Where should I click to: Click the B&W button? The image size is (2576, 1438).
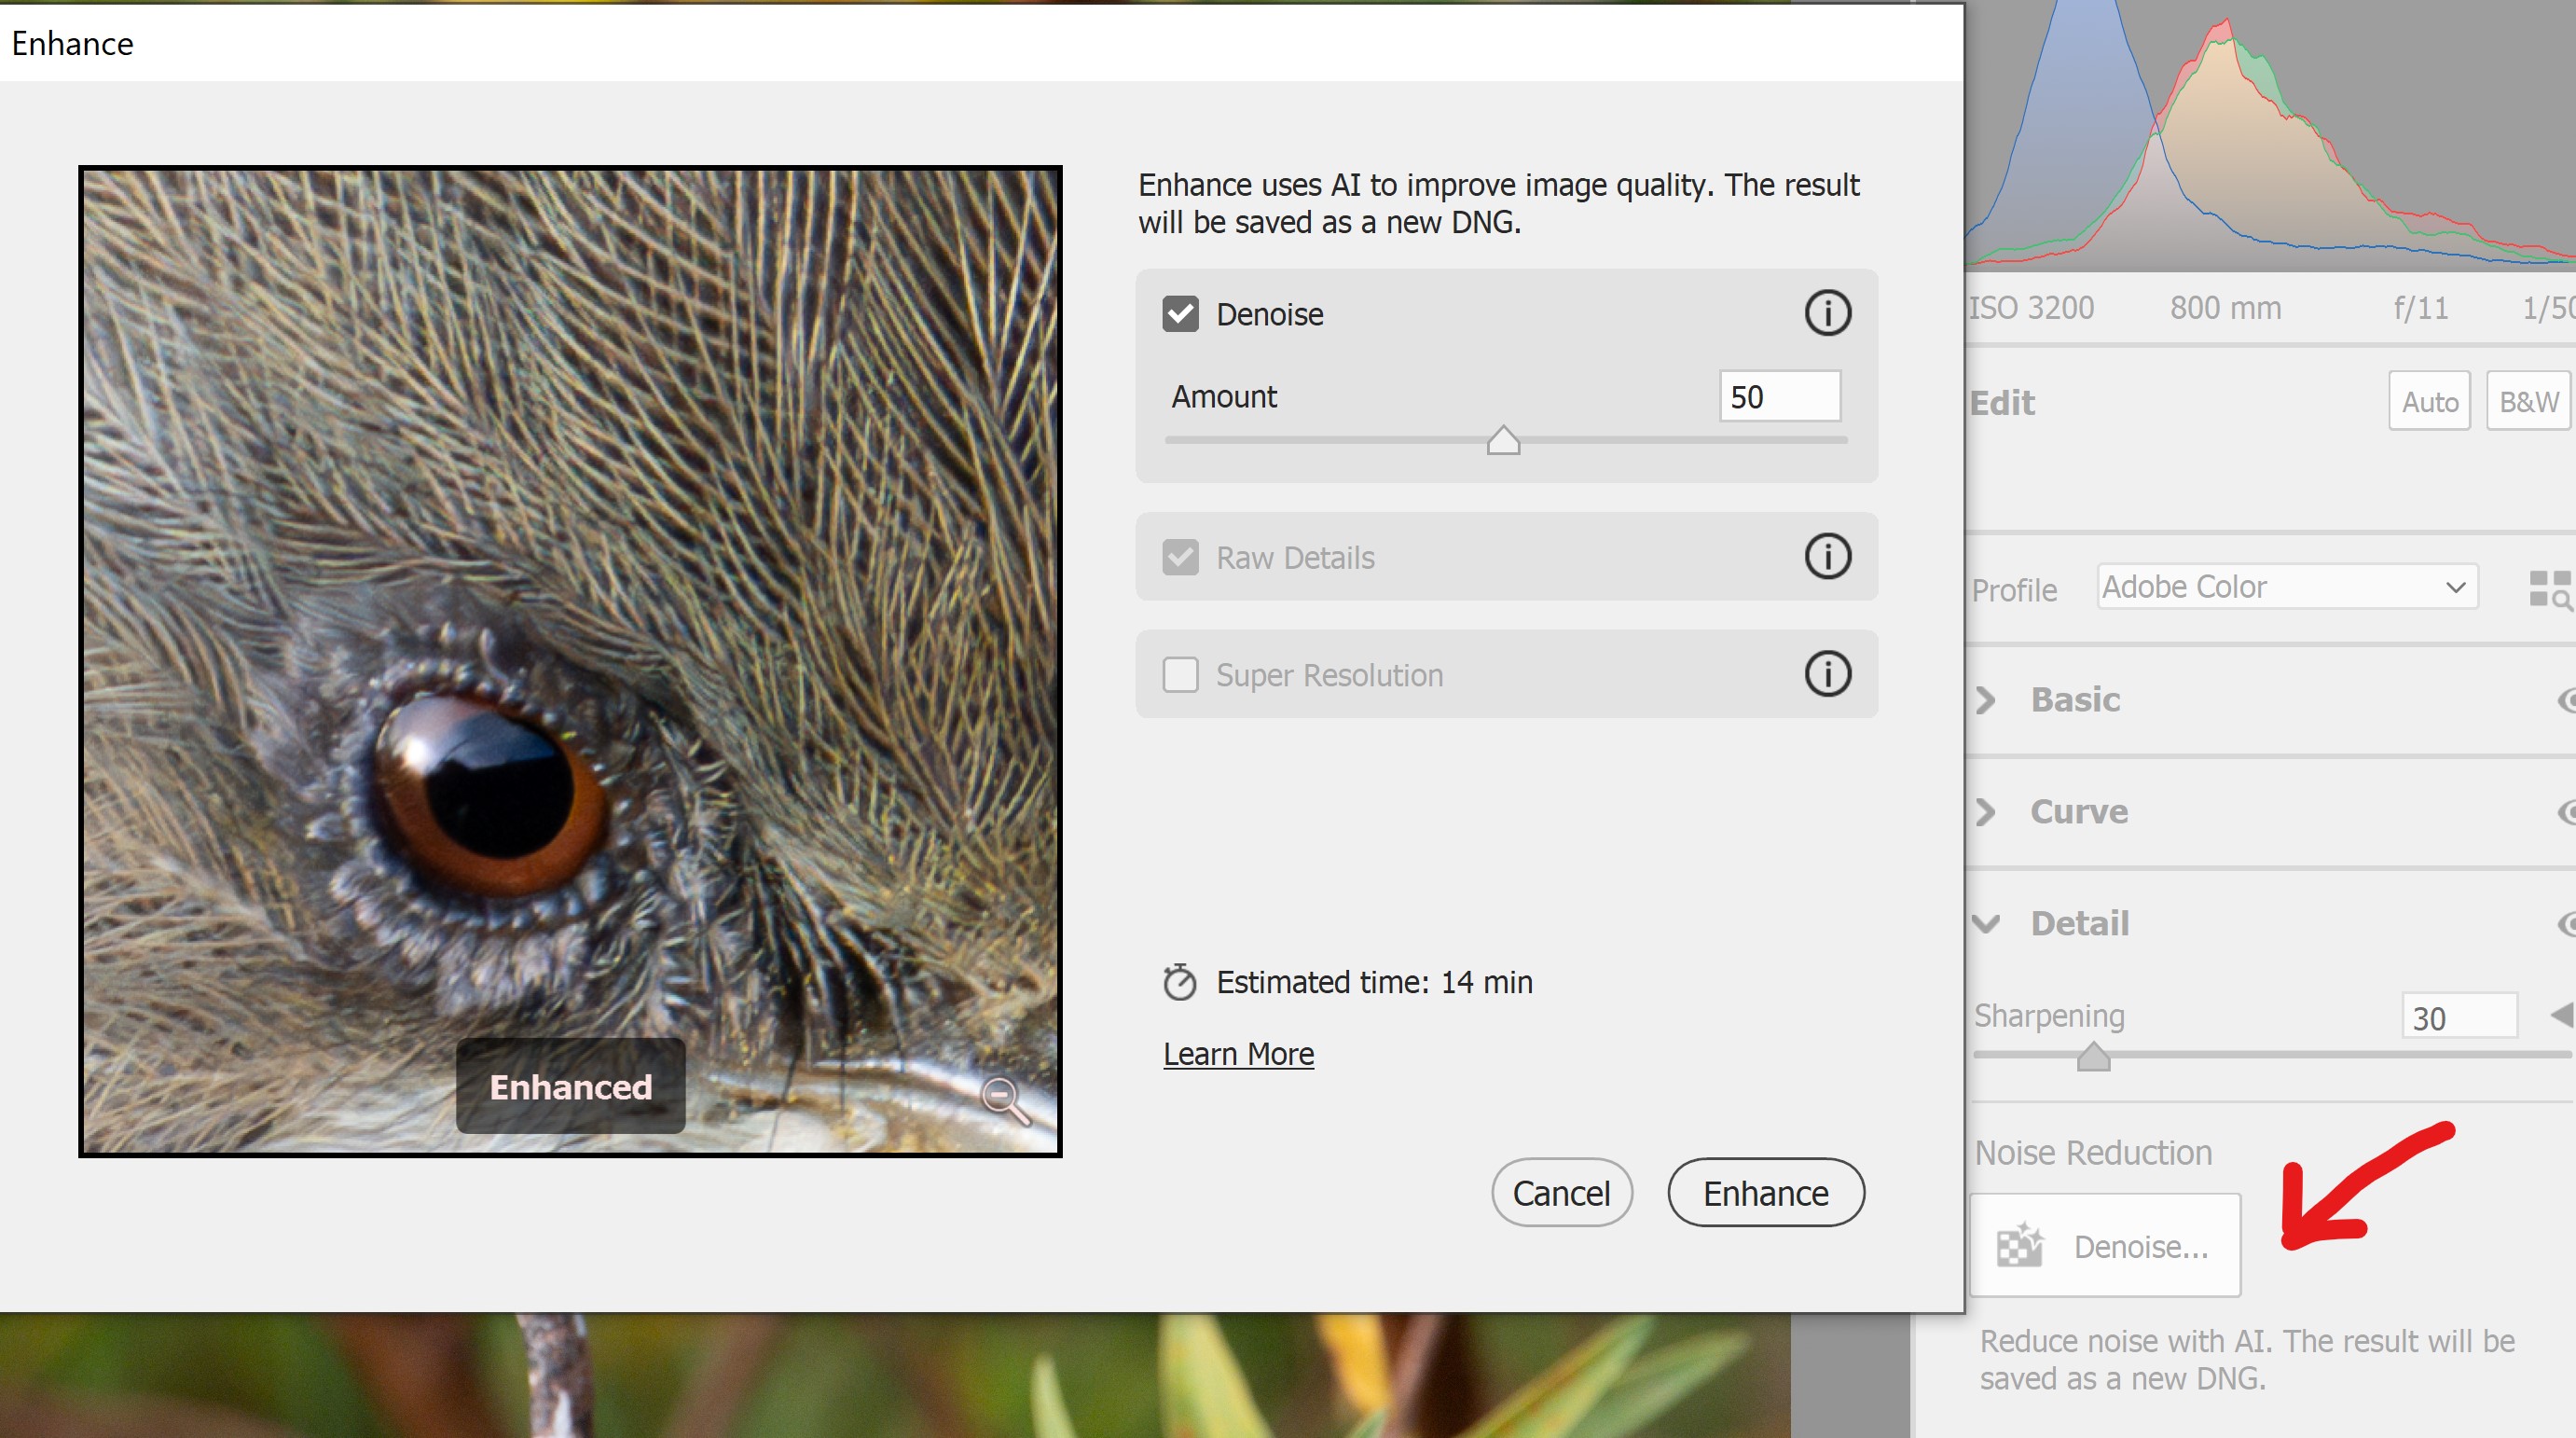click(2528, 401)
